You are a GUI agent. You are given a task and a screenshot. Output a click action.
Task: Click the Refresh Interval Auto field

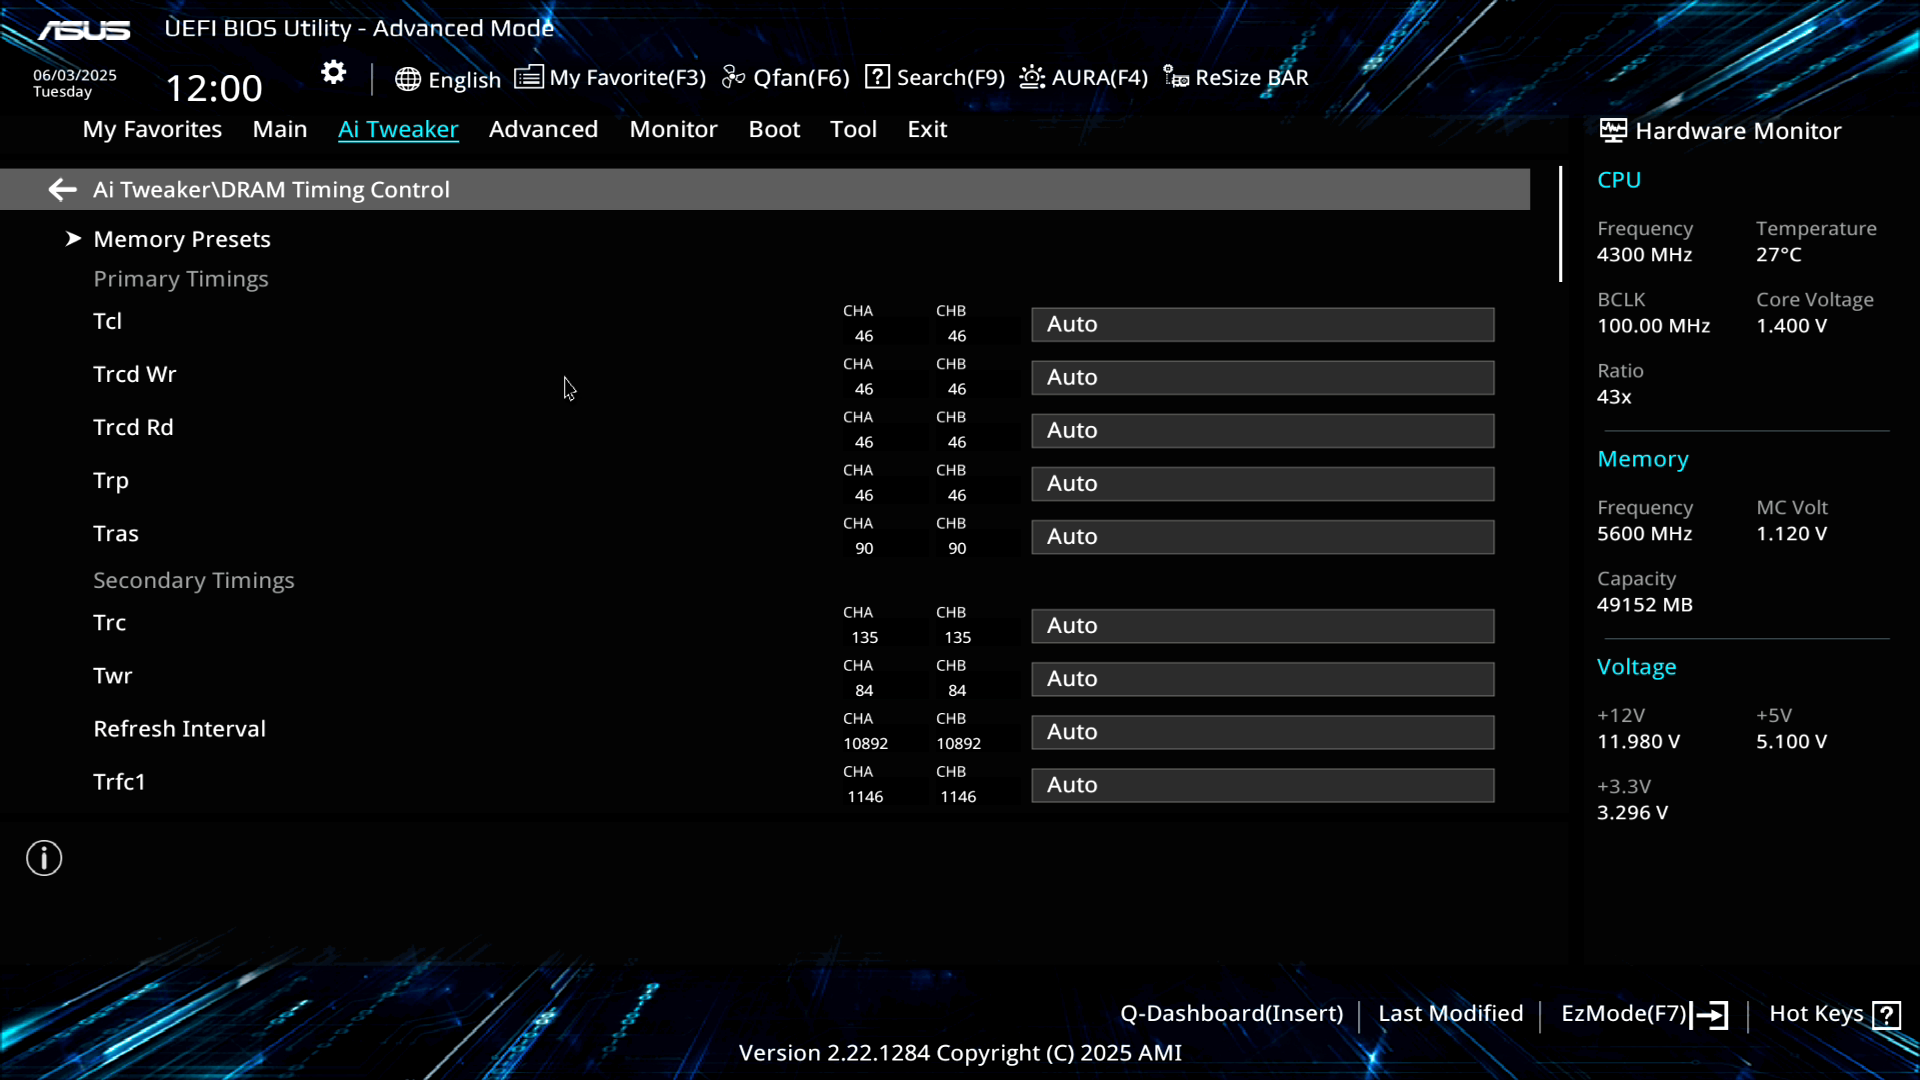click(1262, 732)
